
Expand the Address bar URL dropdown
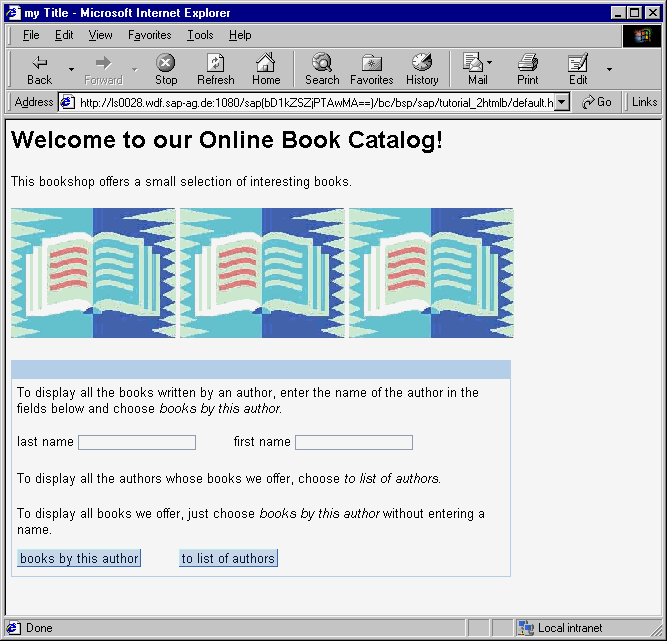pyautogui.click(x=562, y=102)
